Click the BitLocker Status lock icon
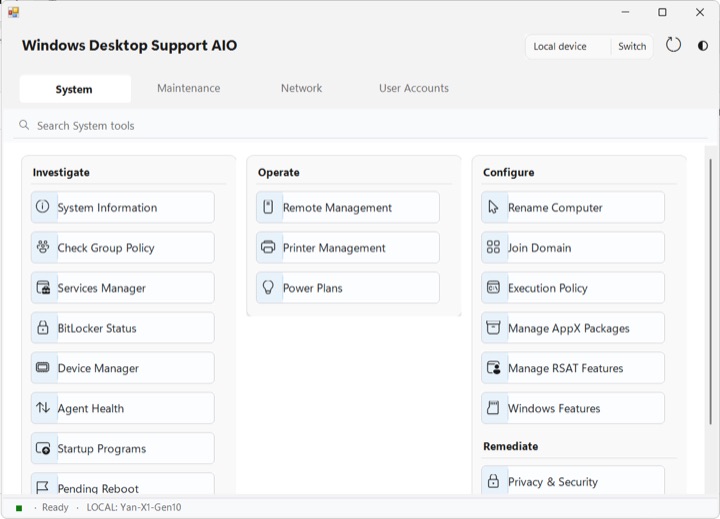720x519 pixels. [x=43, y=327]
